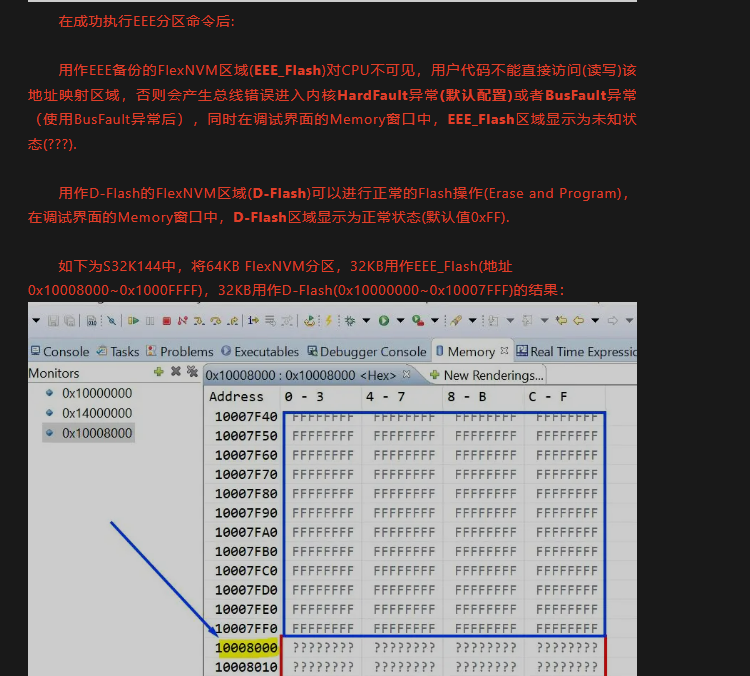Image resolution: width=750 pixels, height=676 pixels.
Task: Open the Run configurations dropdown arrow
Action: pyautogui.click(x=400, y=321)
